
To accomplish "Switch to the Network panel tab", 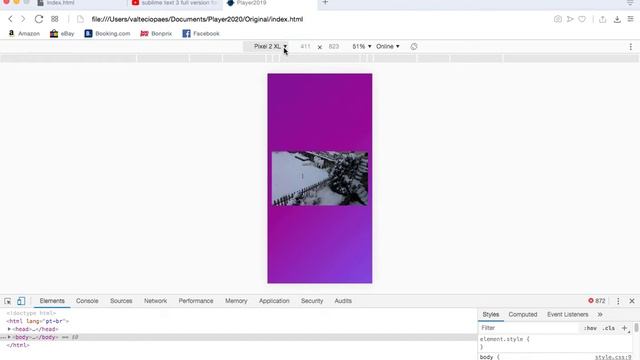I will tap(155, 301).
